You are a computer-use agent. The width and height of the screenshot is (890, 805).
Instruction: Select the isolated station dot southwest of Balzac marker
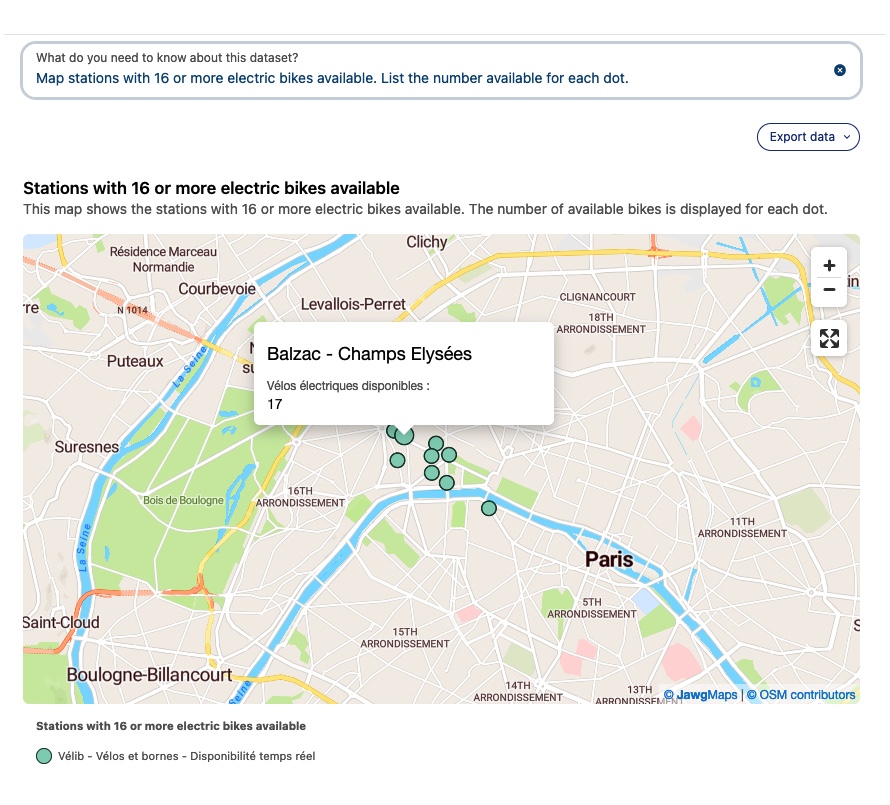pos(397,461)
